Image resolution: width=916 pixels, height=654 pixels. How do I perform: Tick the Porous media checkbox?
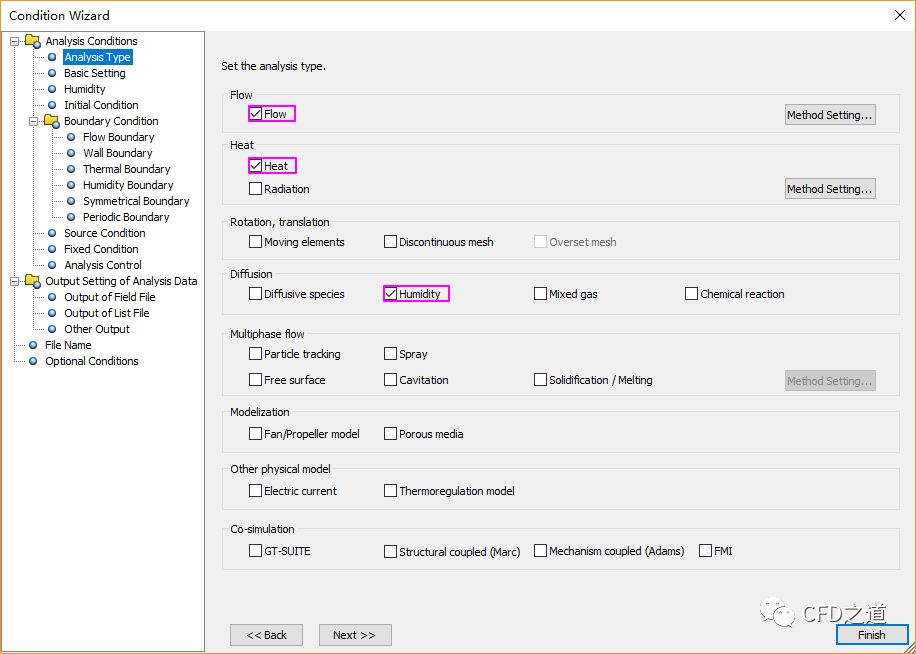click(x=391, y=434)
